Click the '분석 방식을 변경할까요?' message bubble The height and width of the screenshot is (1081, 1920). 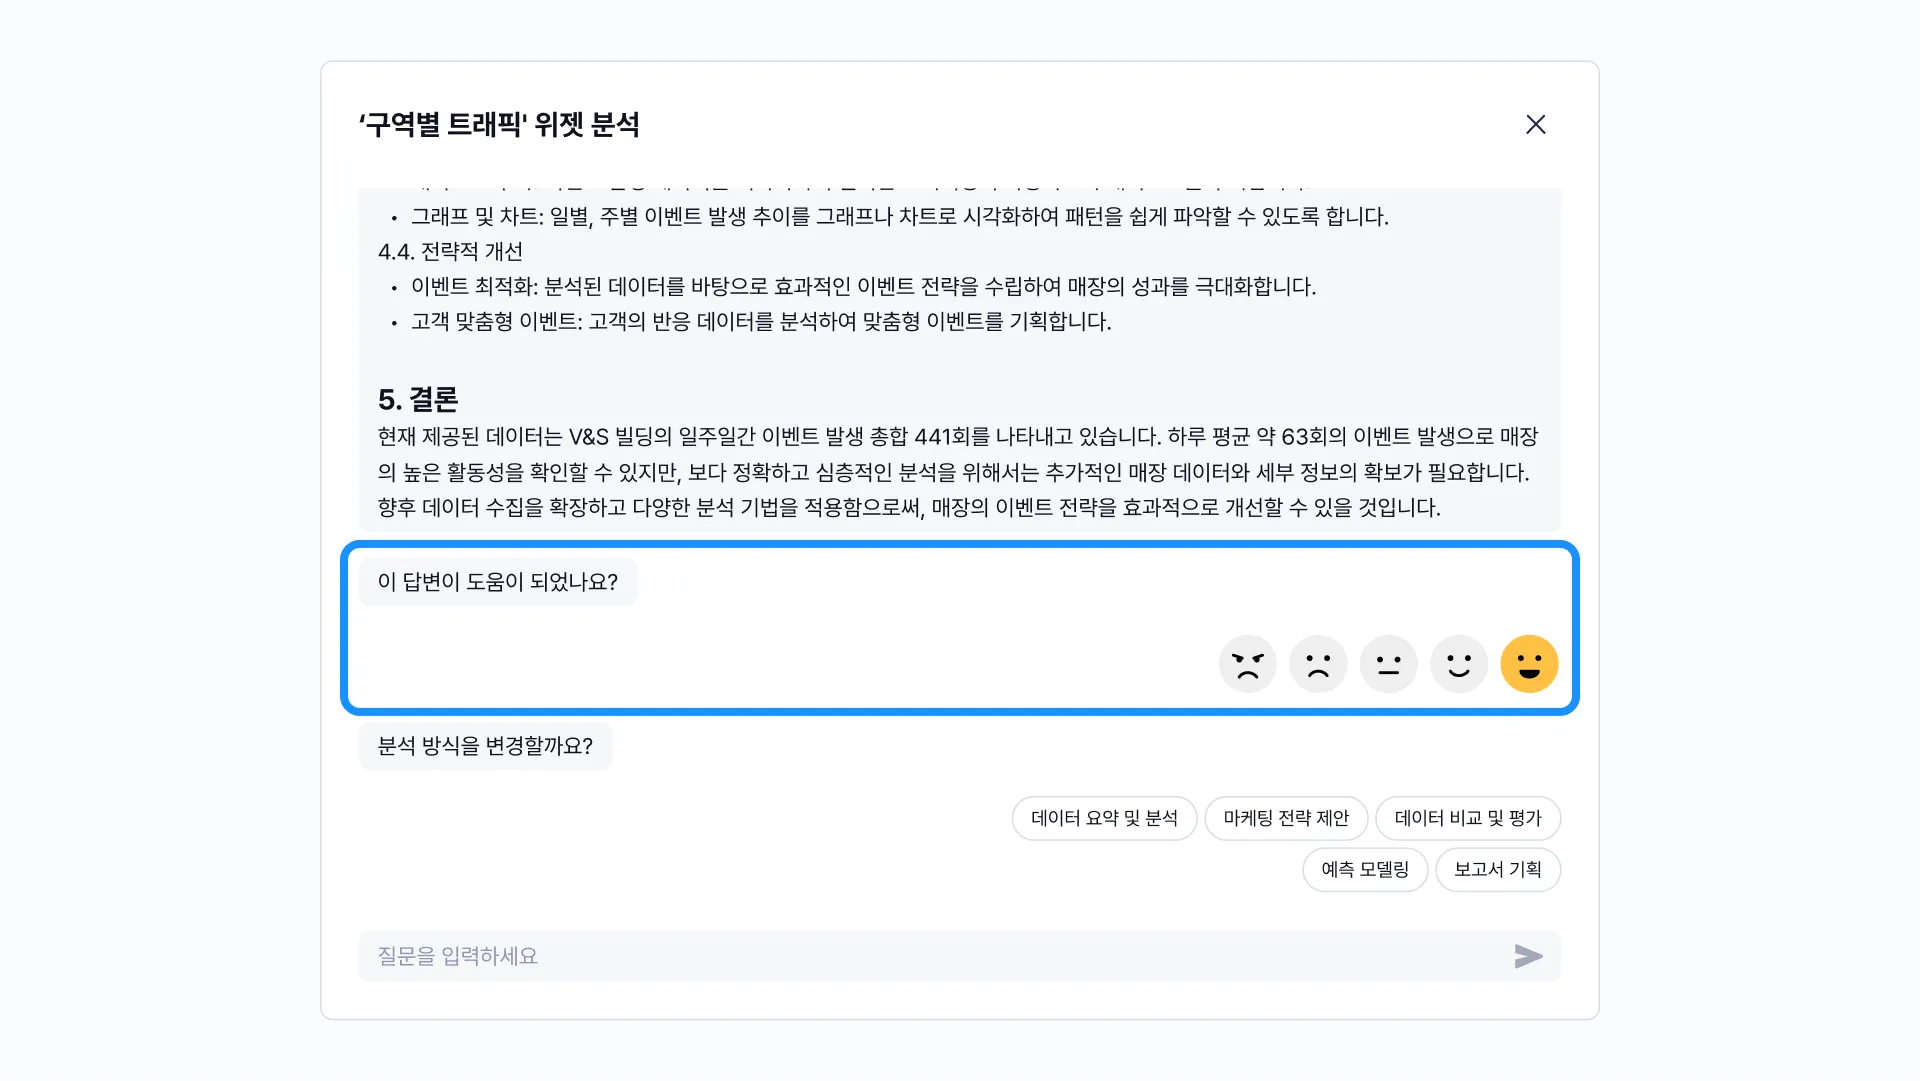(x=485, y=746)
